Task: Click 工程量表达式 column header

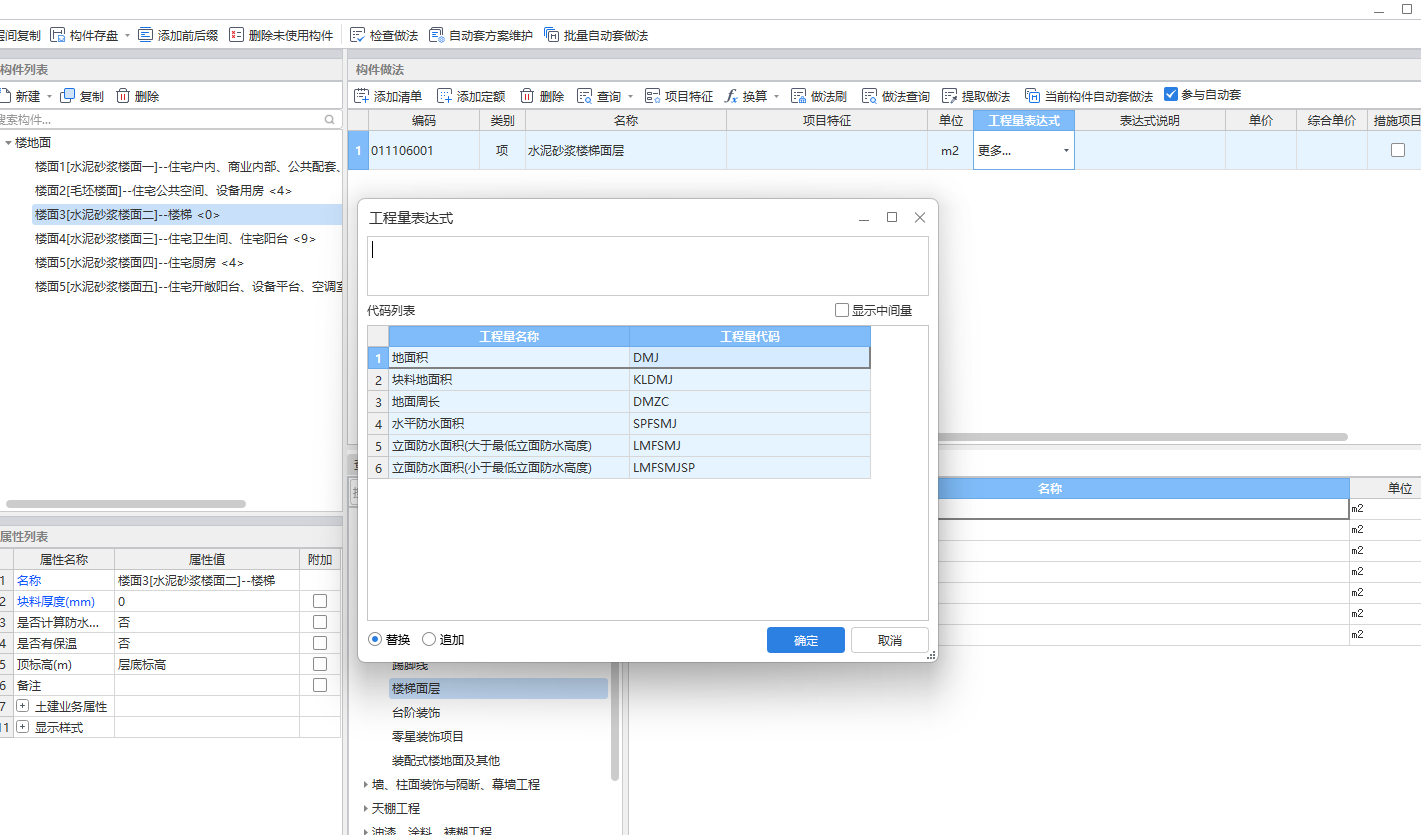Action: click(x=1024, y=120)
